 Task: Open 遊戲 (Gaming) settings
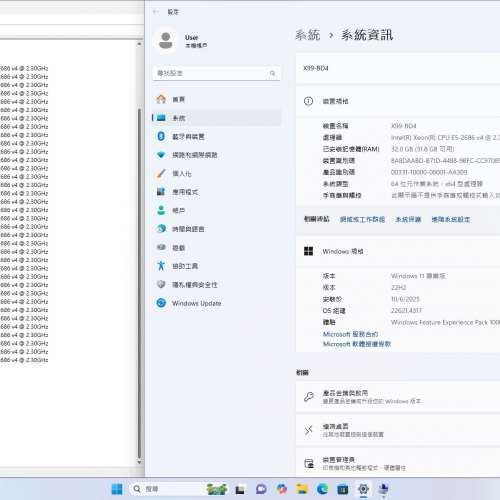217,247
